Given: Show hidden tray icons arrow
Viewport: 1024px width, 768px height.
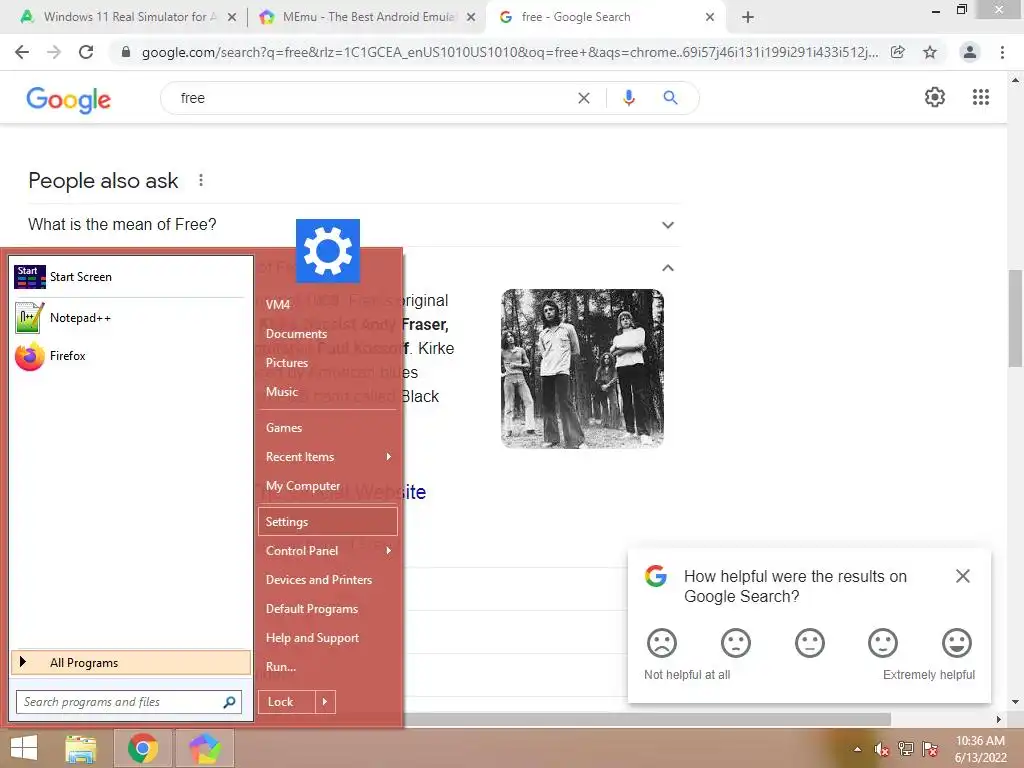Looking at the screenshot, I should [x=857, y=749].
